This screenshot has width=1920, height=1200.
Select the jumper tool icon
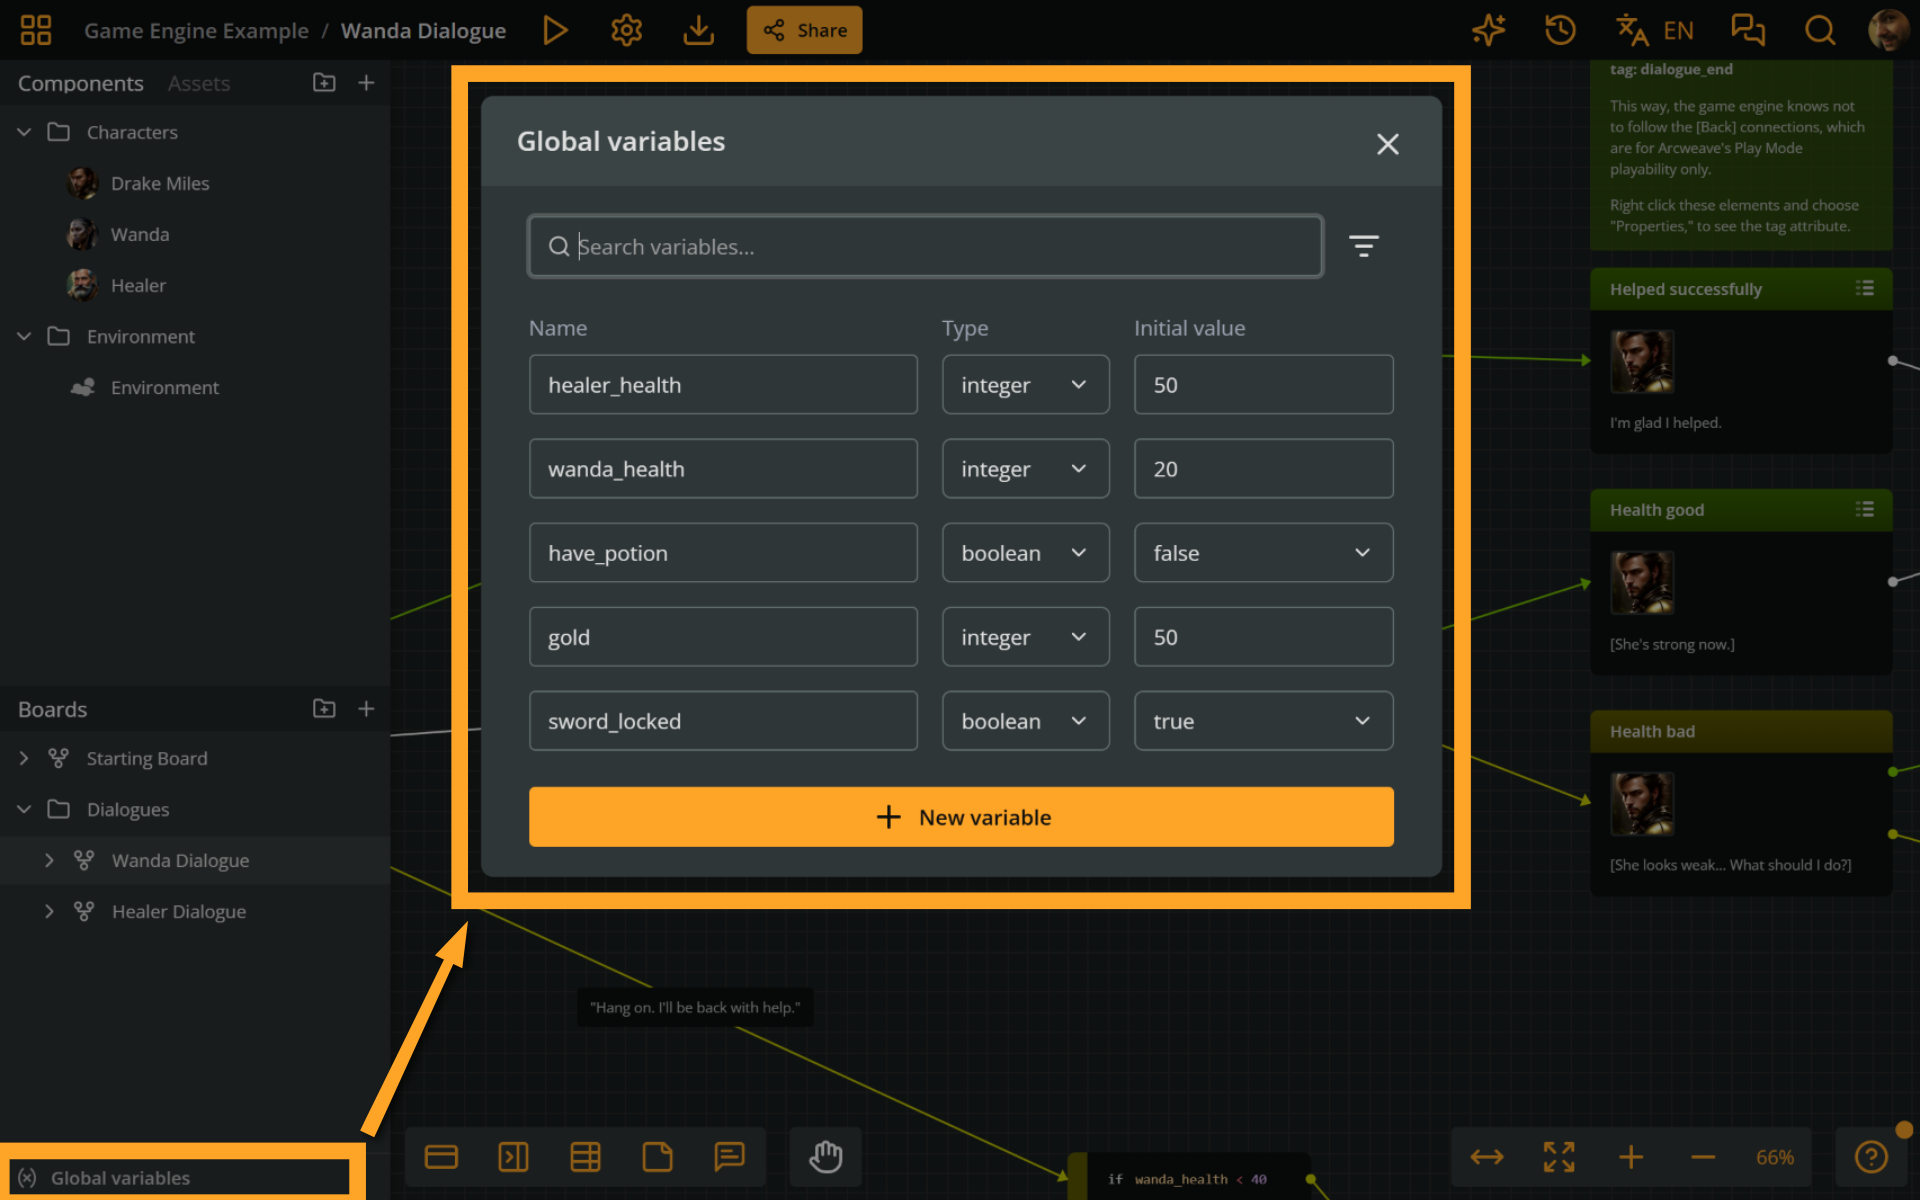pos(513,1157)
